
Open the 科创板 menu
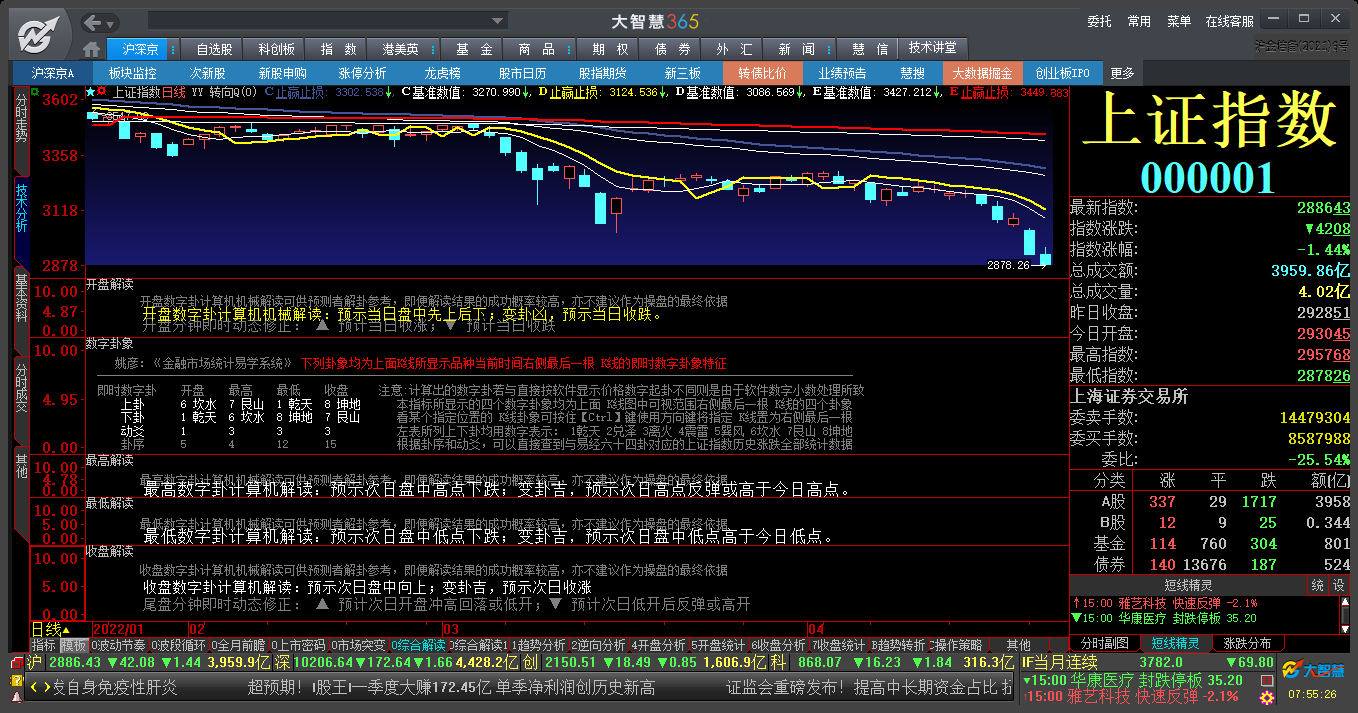[x=276, y=49]
